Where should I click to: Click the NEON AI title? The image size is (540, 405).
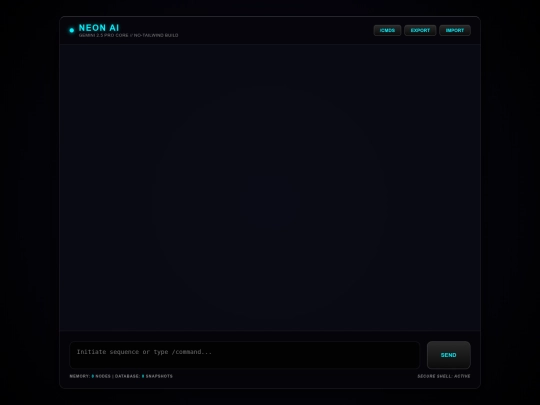pos(99,28)
